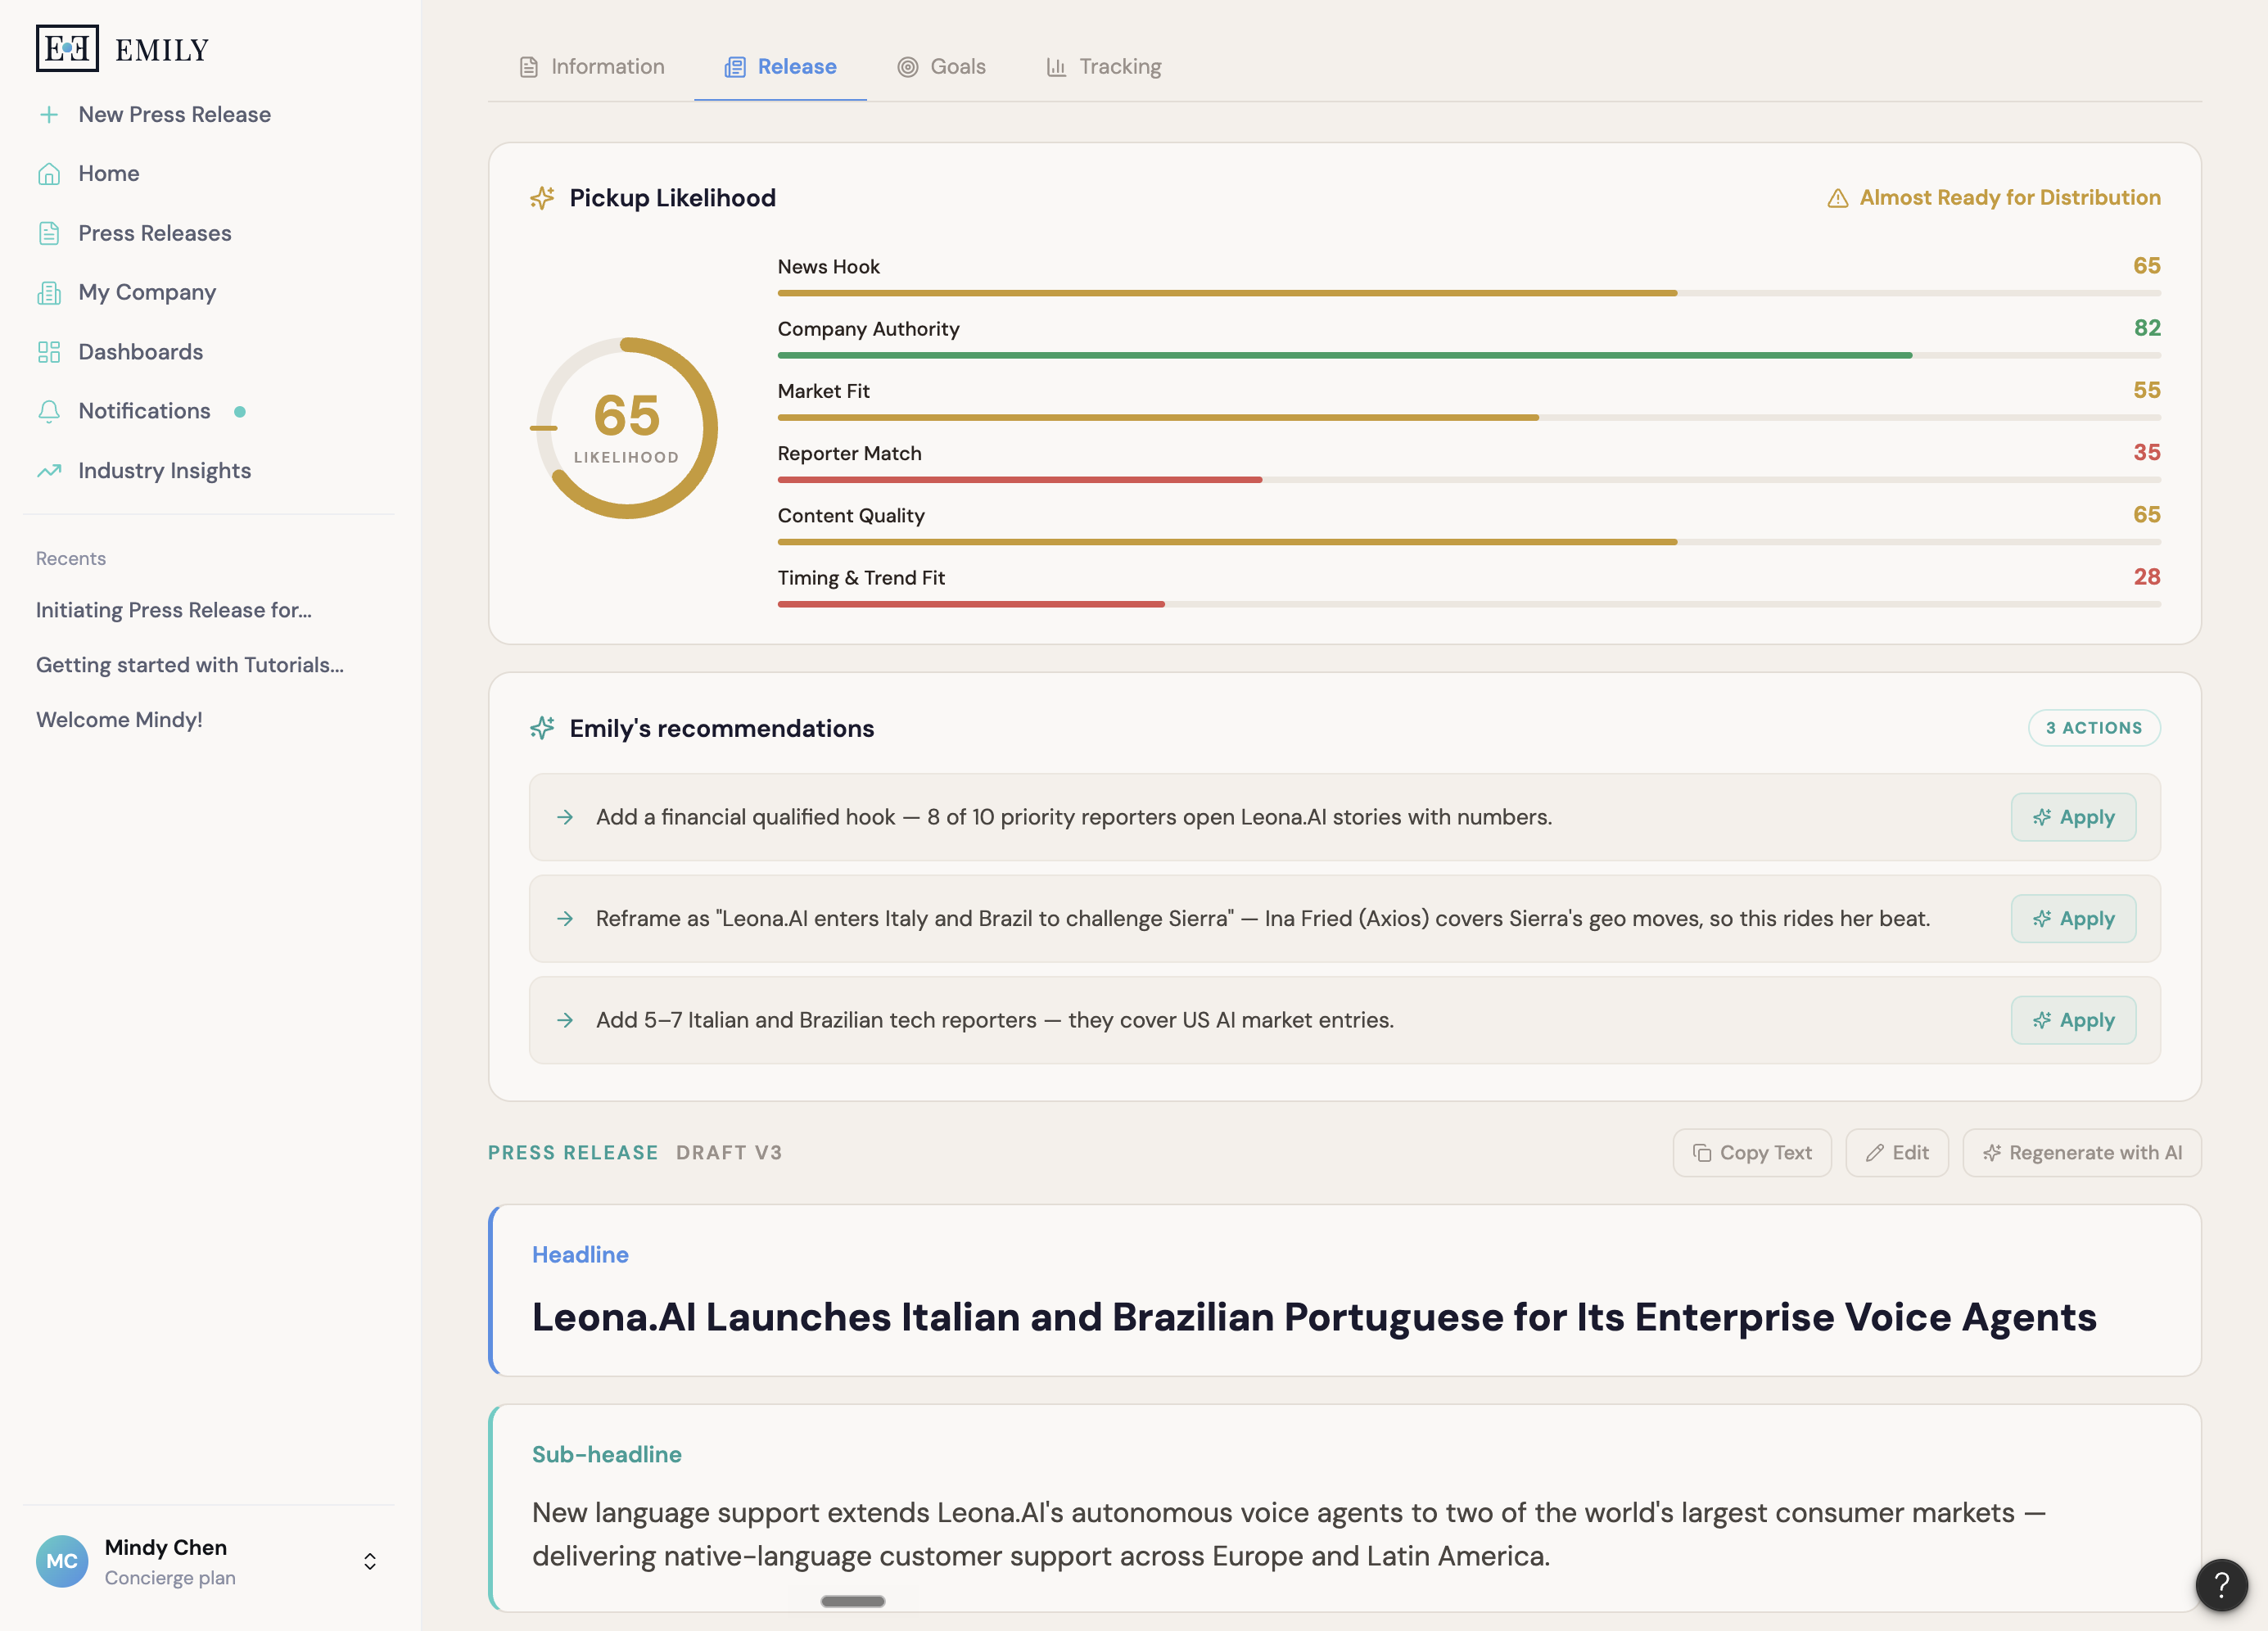Click the warning triangle icon near Almost Ready
The width and height of the screenshot is (2268, 1631).
coord(1838,198)
